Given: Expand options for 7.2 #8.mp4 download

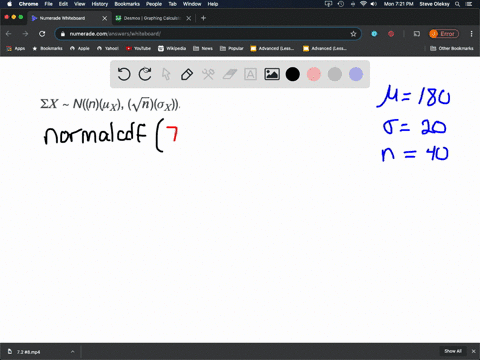Looking at the screenshot, I should pos(73,352).
